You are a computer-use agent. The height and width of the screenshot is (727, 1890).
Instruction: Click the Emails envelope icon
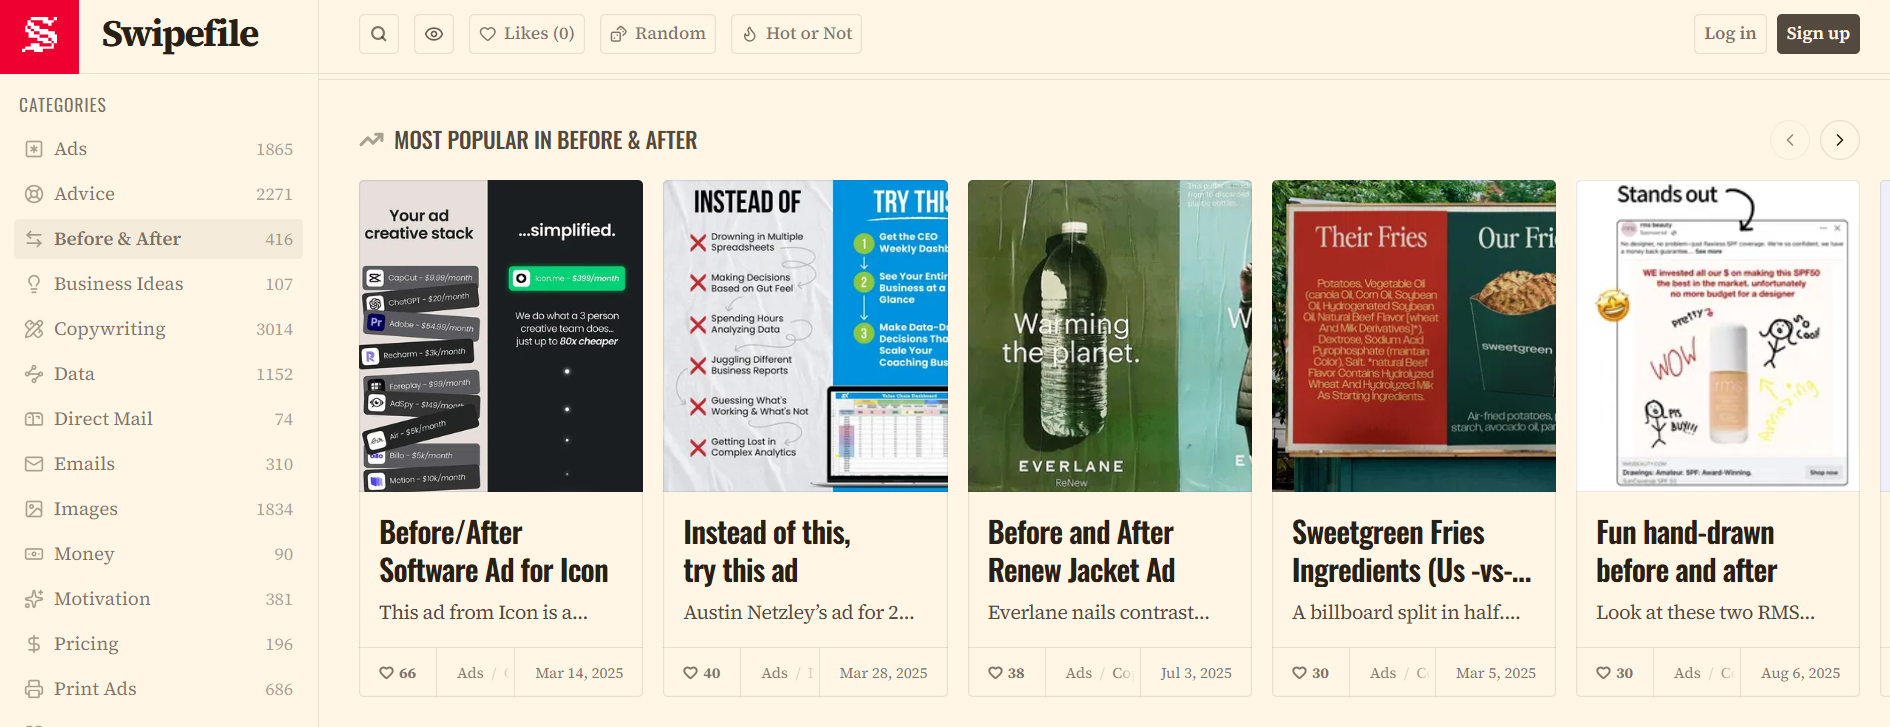(34, 464)
